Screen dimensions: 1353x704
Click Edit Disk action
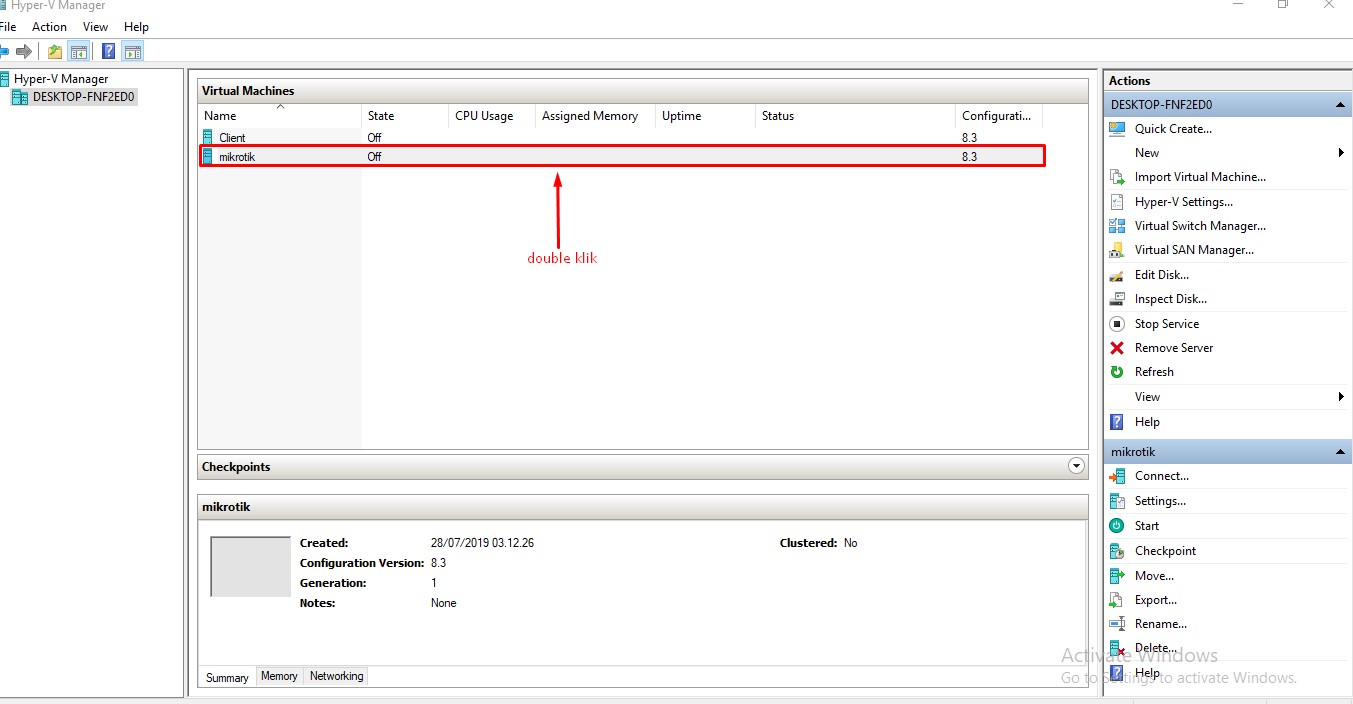[1162, 275]
